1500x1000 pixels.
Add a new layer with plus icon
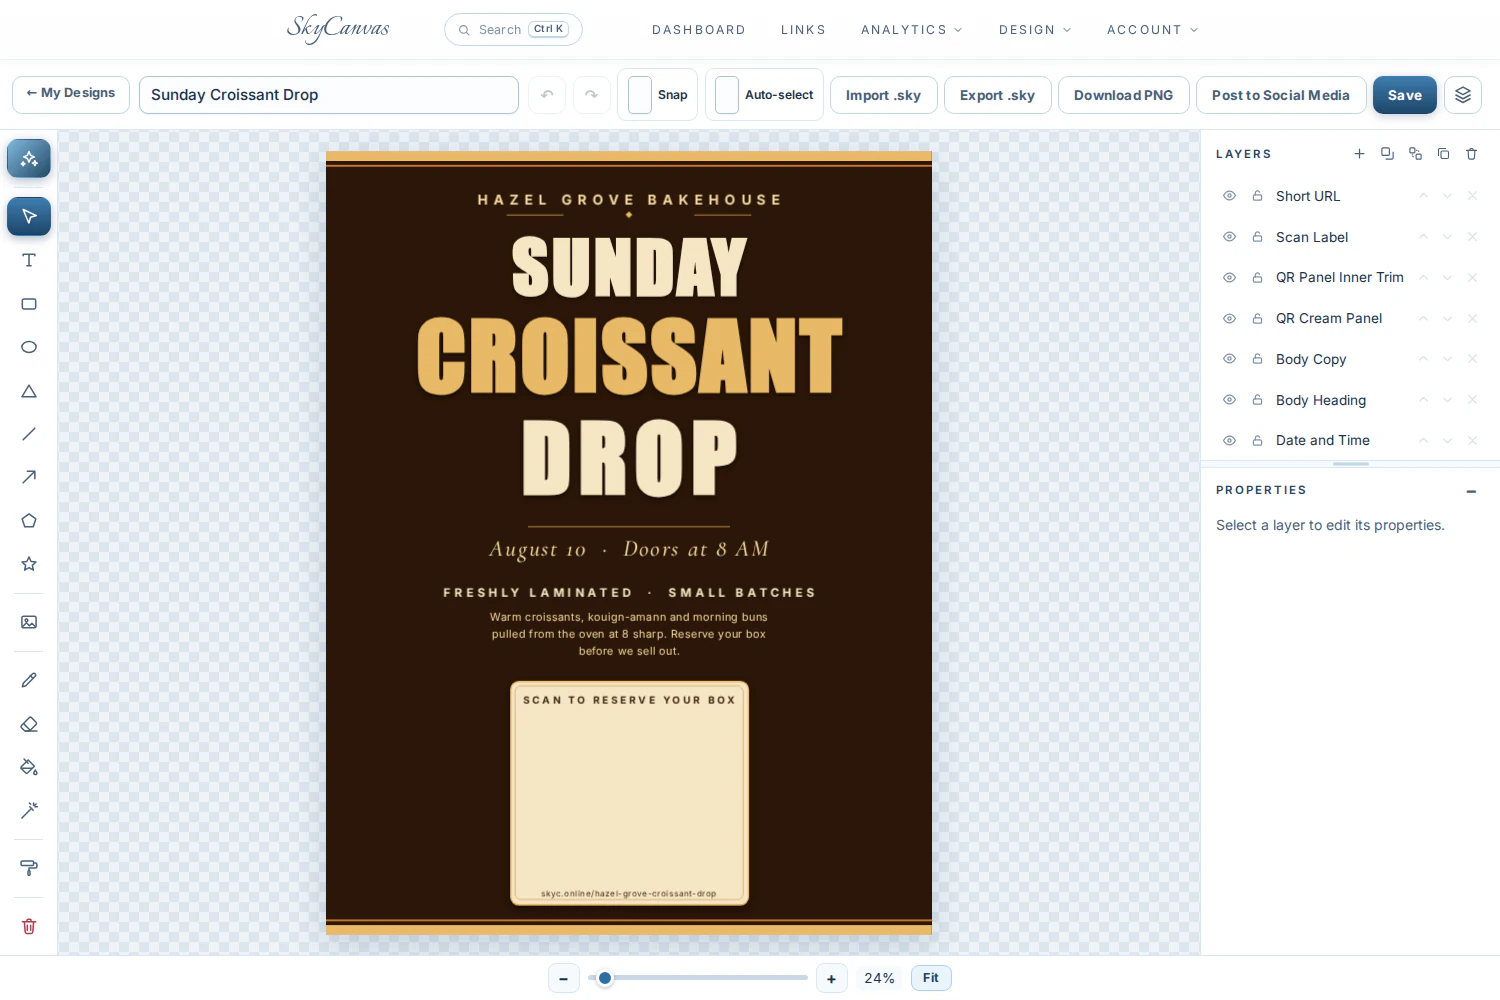point(1359,154)
